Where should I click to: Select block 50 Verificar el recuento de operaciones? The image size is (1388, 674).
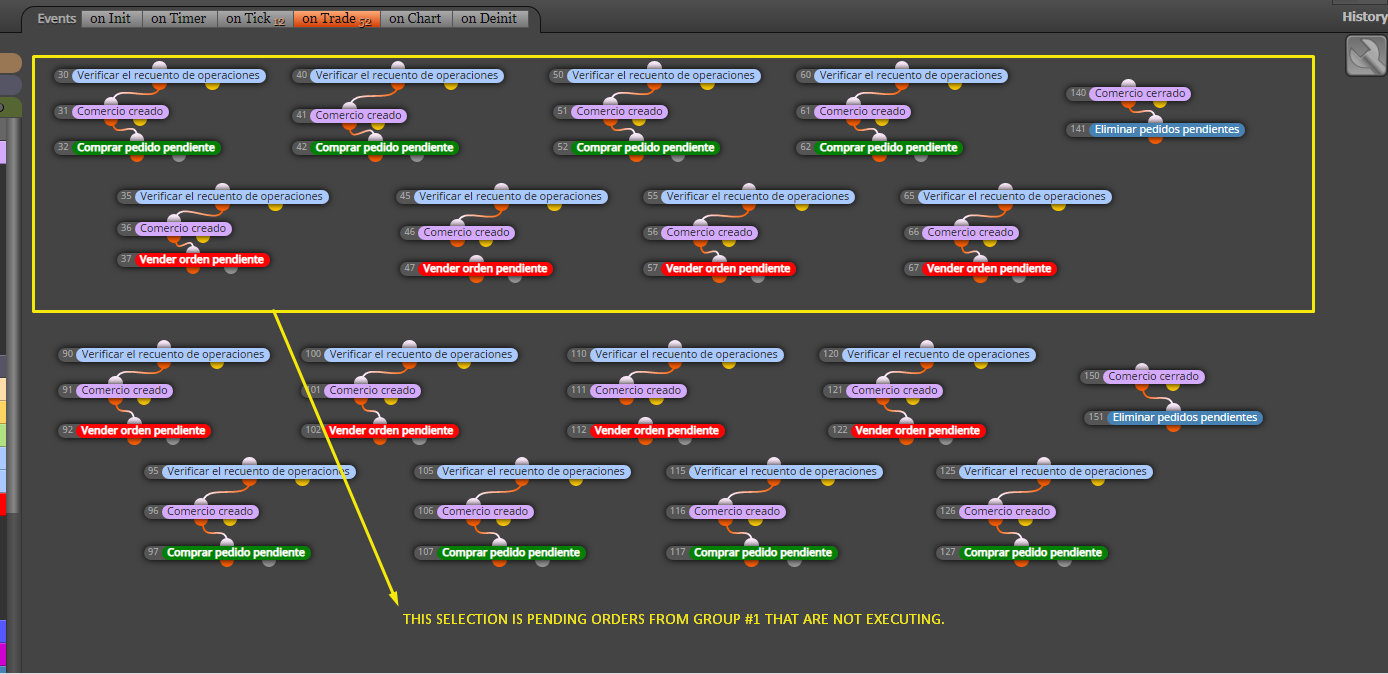pos(655,76)
